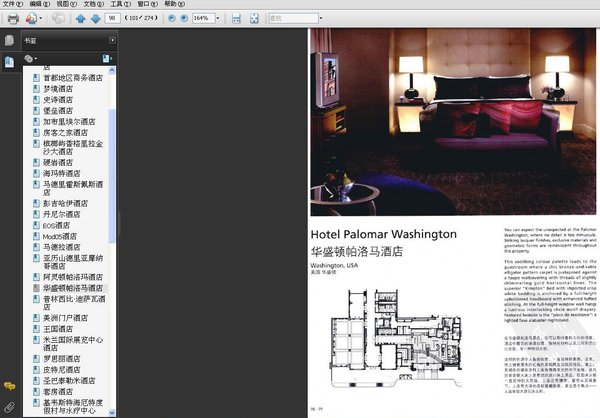Open the 帮助 (Help) menu
The height and width of the screenshot is (418, 600).
point(174,4)
